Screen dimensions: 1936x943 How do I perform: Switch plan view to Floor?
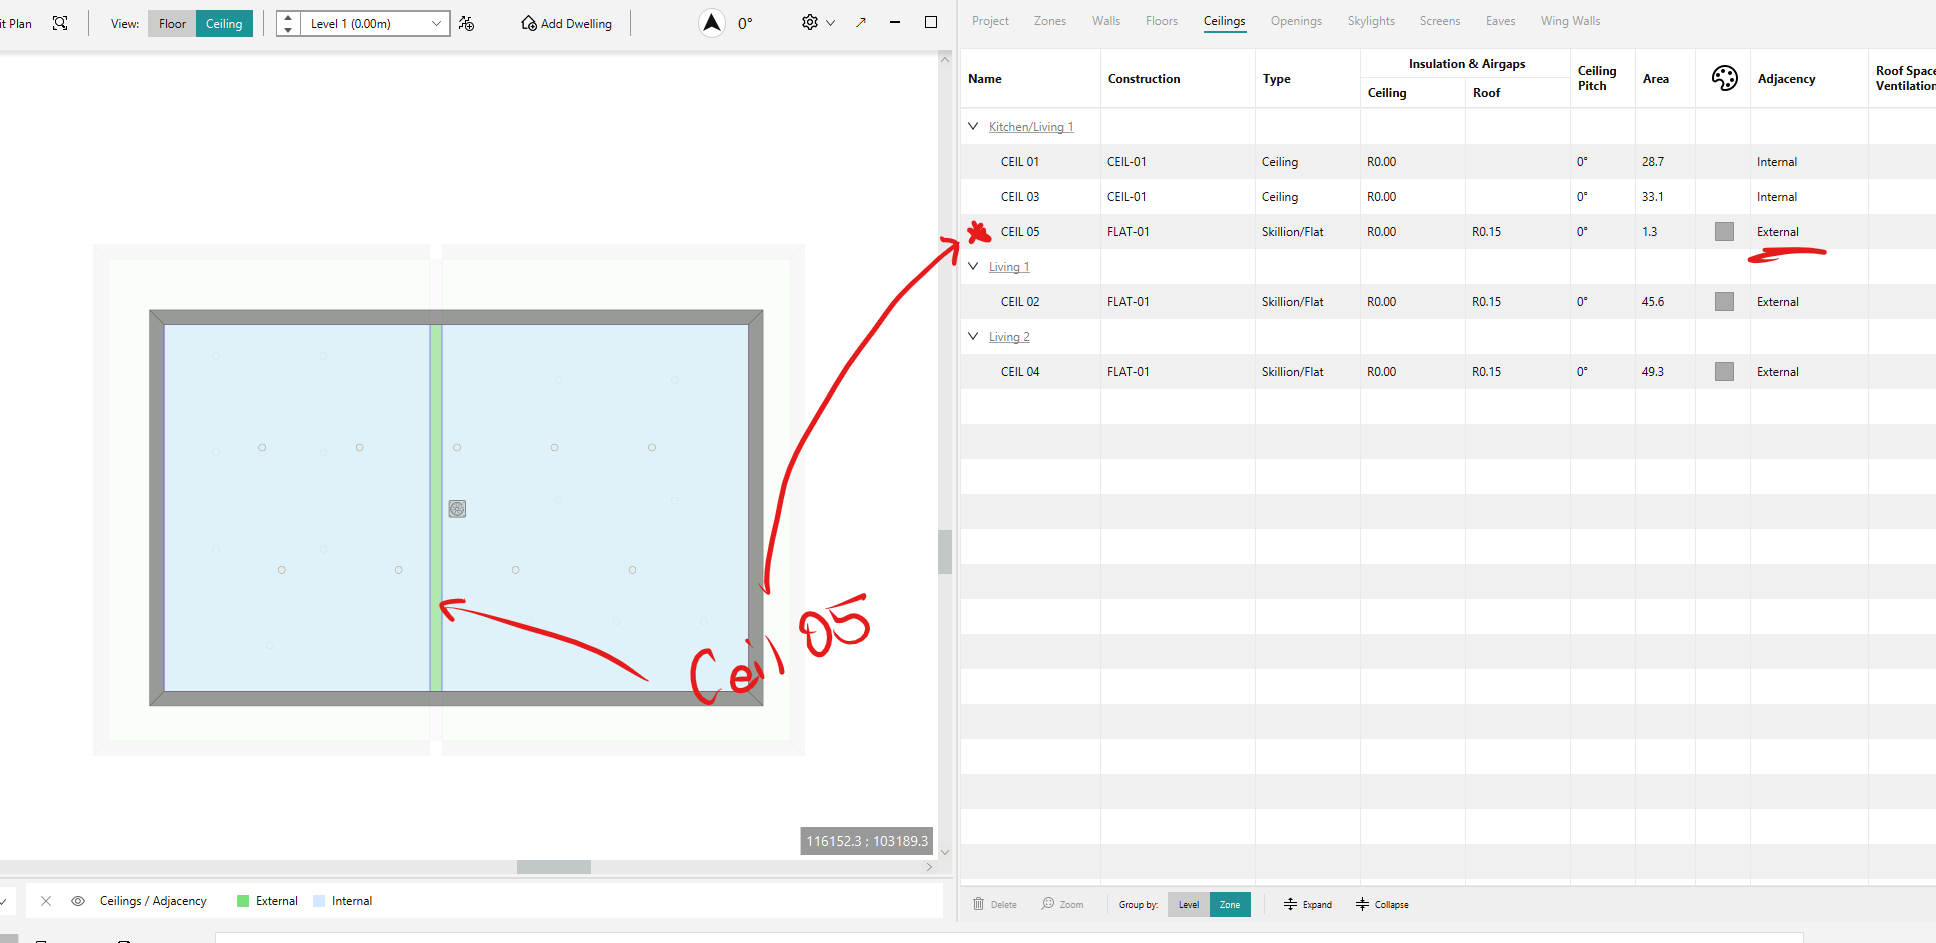pos(172,23)
